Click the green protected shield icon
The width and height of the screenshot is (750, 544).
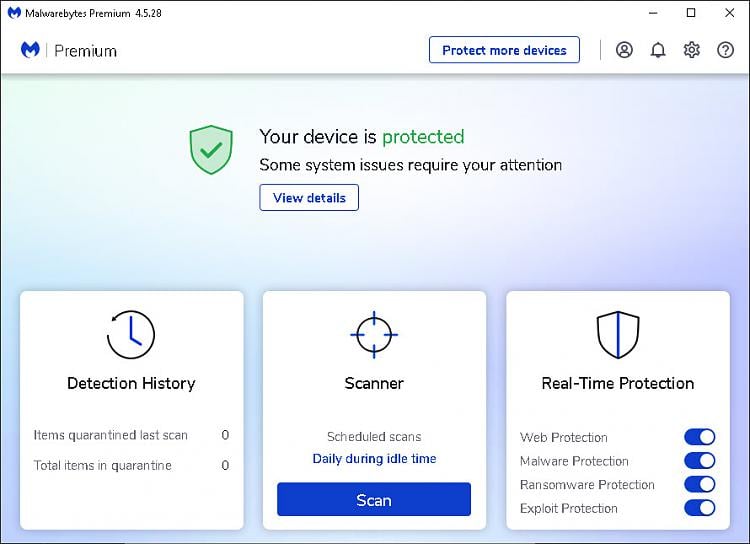click(x=211, y=150)
